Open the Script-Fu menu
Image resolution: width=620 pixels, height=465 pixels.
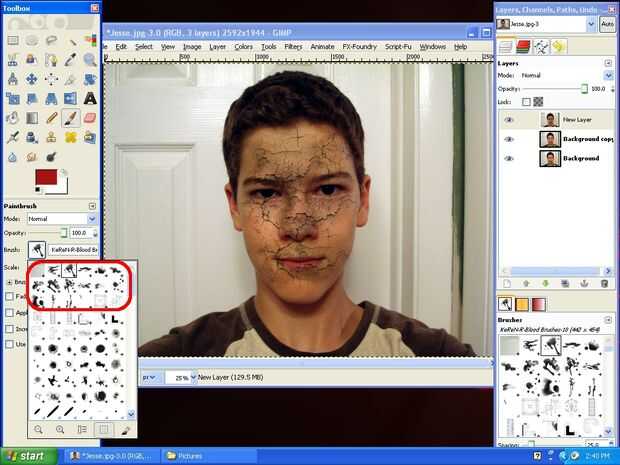pyautogui.click(x=398, y=47)
